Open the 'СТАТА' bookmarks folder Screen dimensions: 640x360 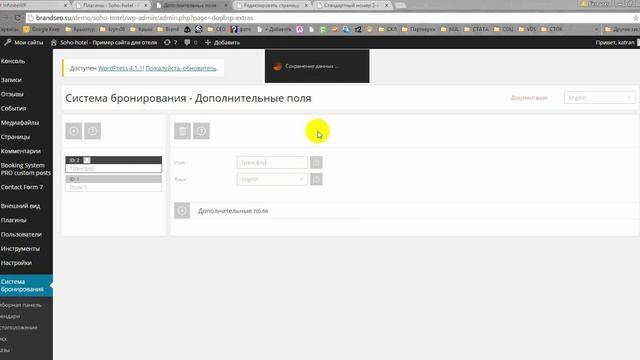pos(476,29)
